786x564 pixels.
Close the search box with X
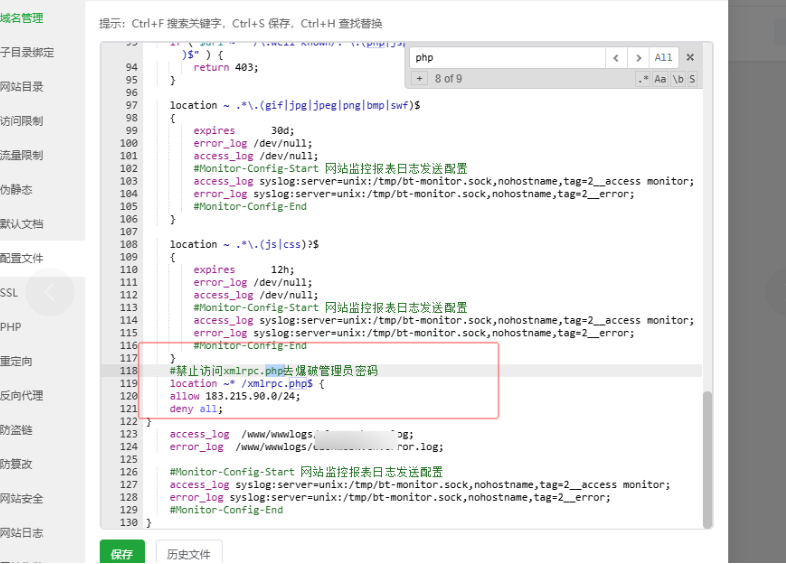689,58
